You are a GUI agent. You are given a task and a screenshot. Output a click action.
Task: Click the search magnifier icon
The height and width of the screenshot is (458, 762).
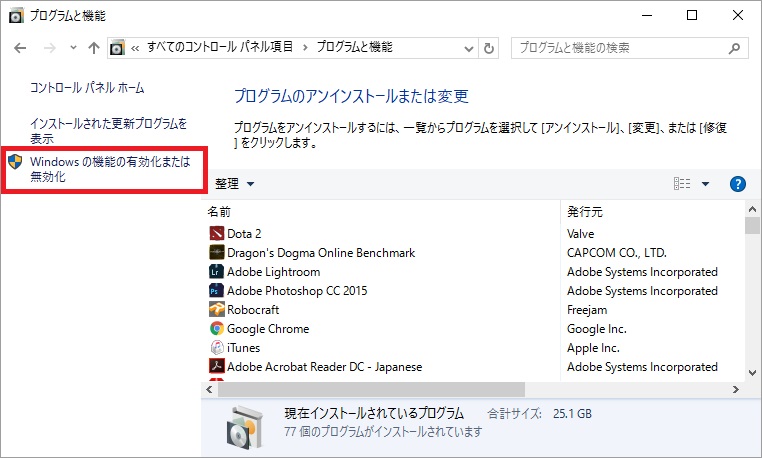click(x=734, y=48)
